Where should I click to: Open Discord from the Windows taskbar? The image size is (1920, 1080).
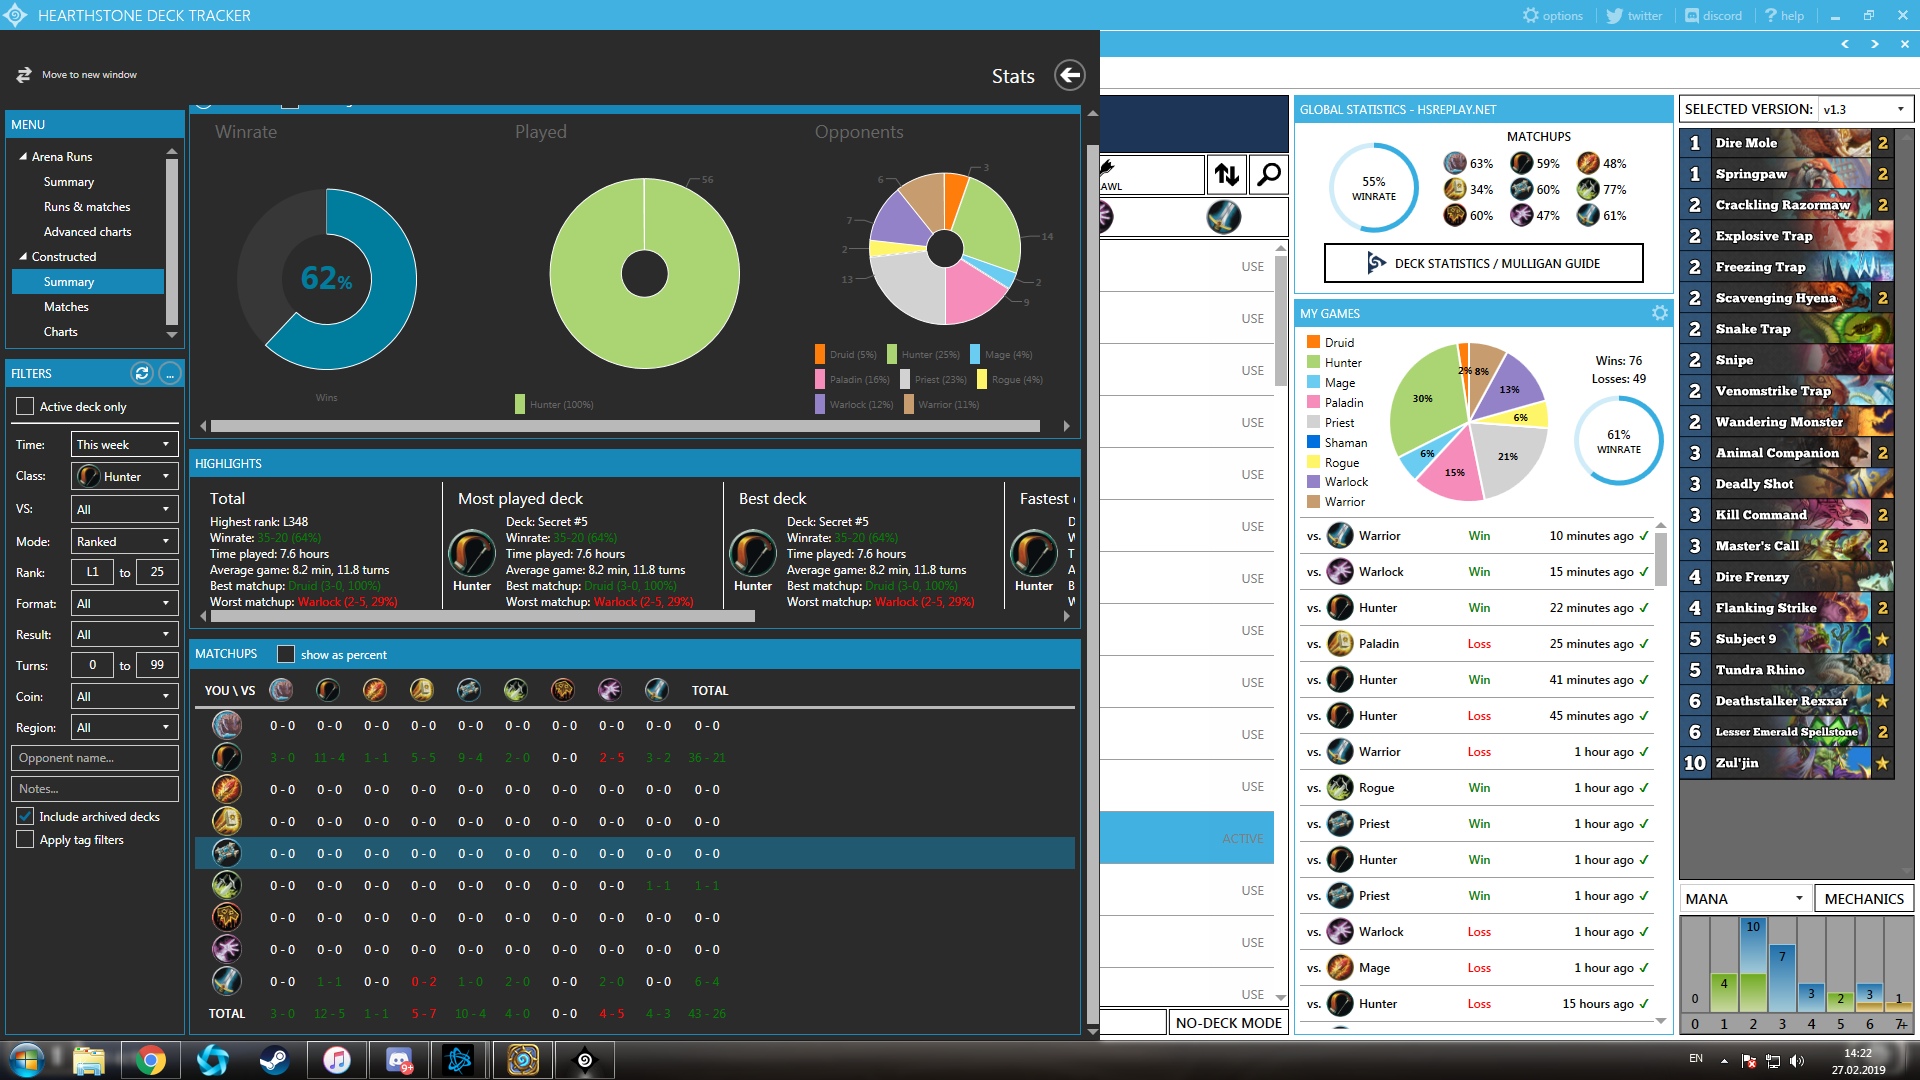[x=399, y=1059]
